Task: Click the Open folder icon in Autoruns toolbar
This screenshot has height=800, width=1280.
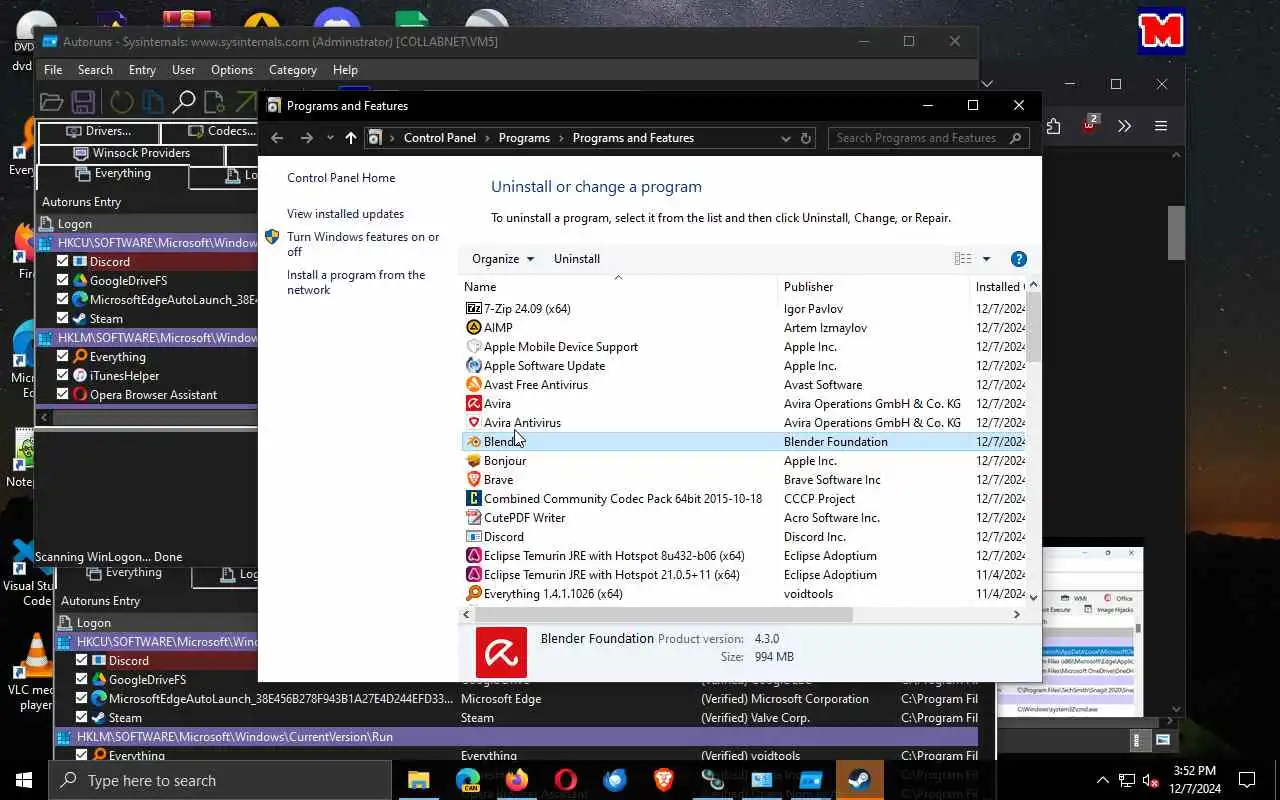Action: tap(51, 102)
